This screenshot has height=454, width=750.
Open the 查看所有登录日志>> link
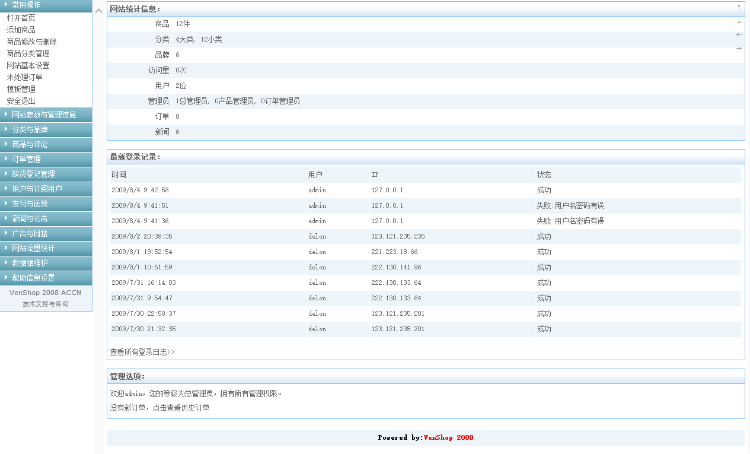[x=142, y=352]
